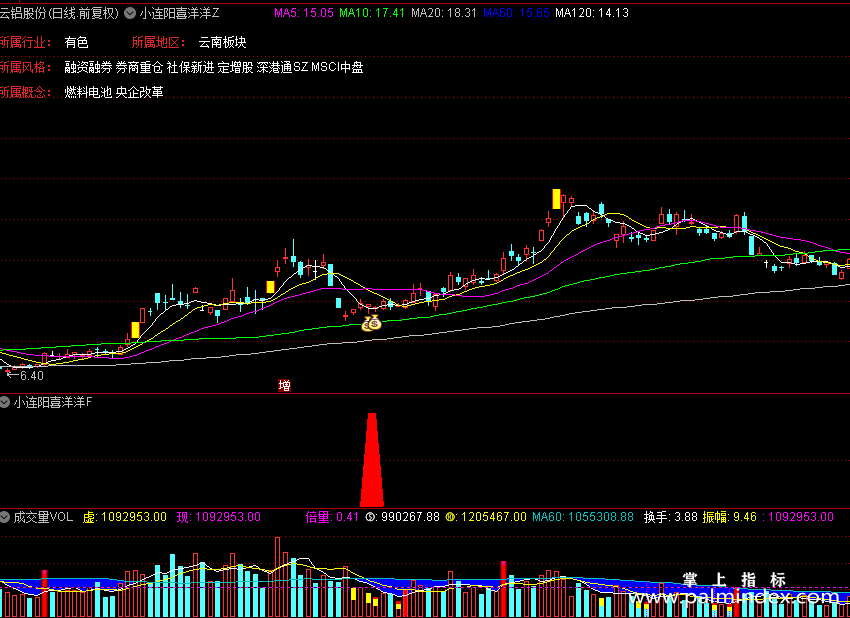Click the 小连阳喜洋洋F panel title

click(x=53, y=402)
